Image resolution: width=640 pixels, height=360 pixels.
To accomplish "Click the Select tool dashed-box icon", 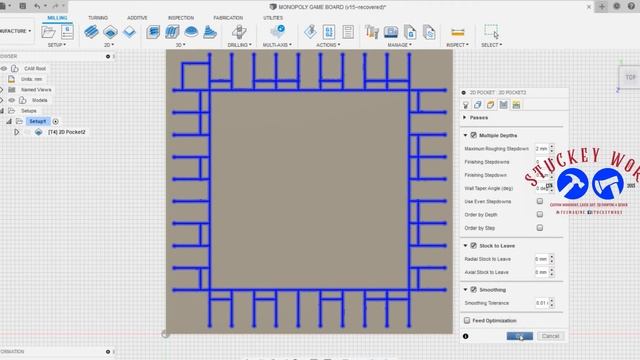I will 491,31.
